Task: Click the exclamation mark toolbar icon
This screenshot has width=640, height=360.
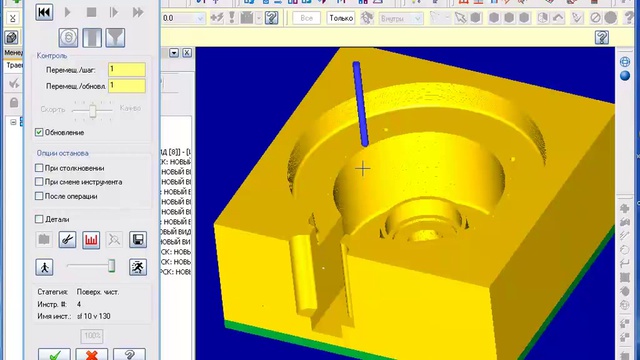Action: tap(232, 18)
